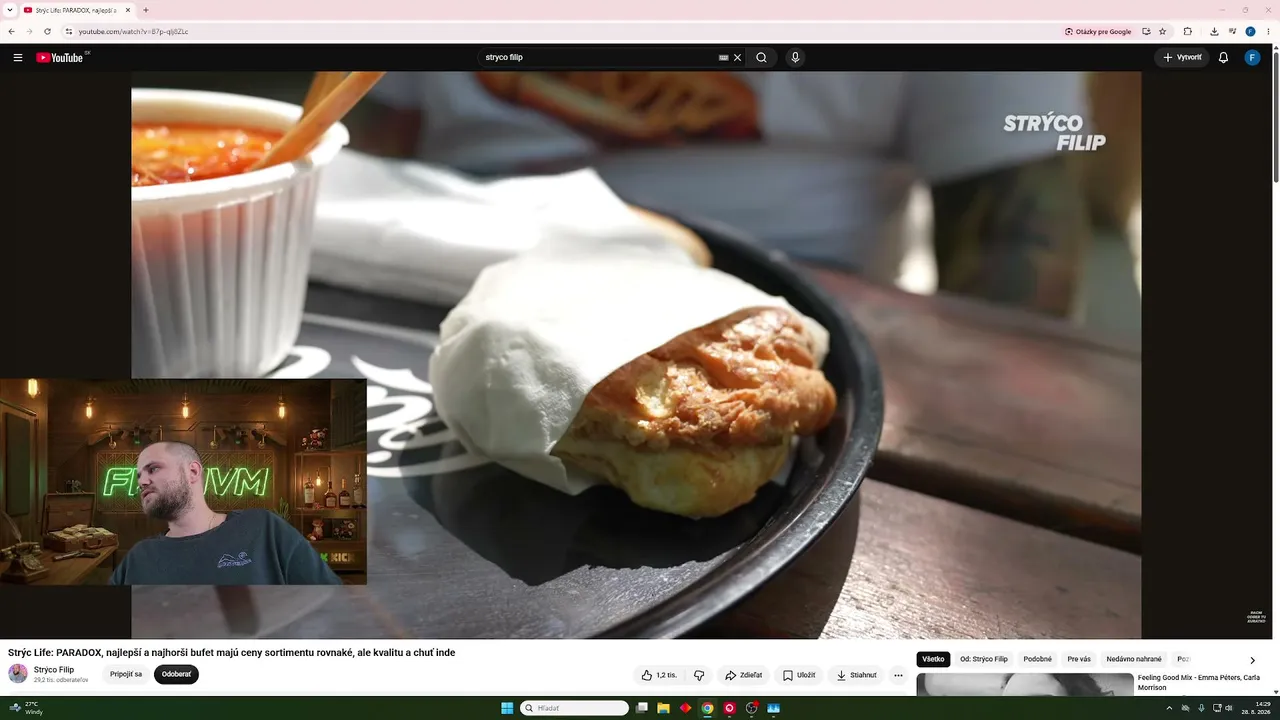View site information icon in address bar

[68, 32]
